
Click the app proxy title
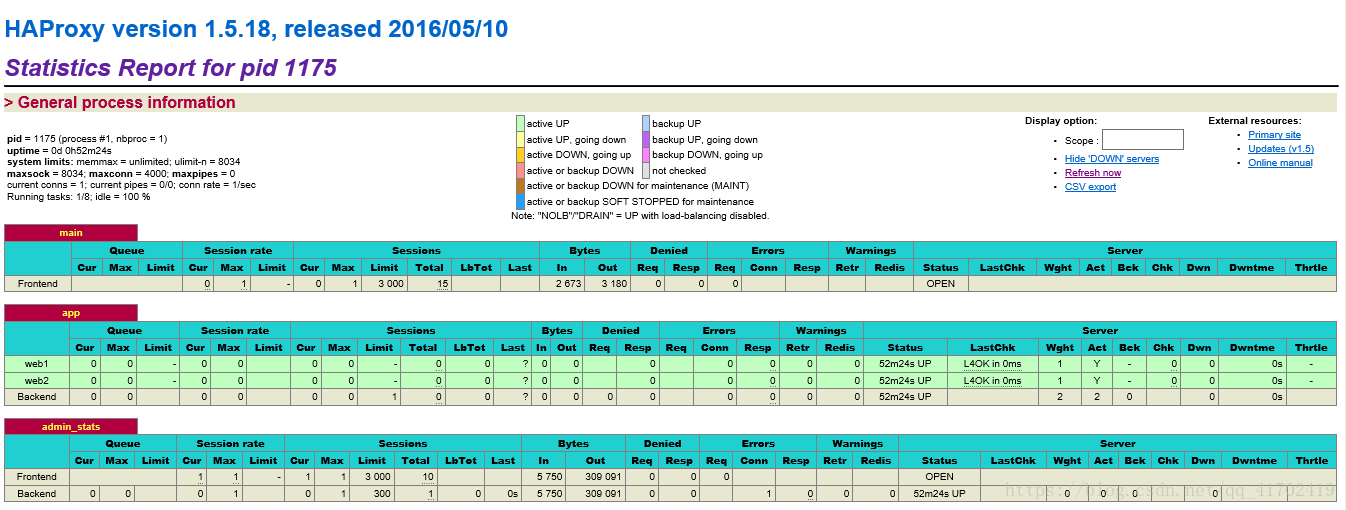[71, 313]
